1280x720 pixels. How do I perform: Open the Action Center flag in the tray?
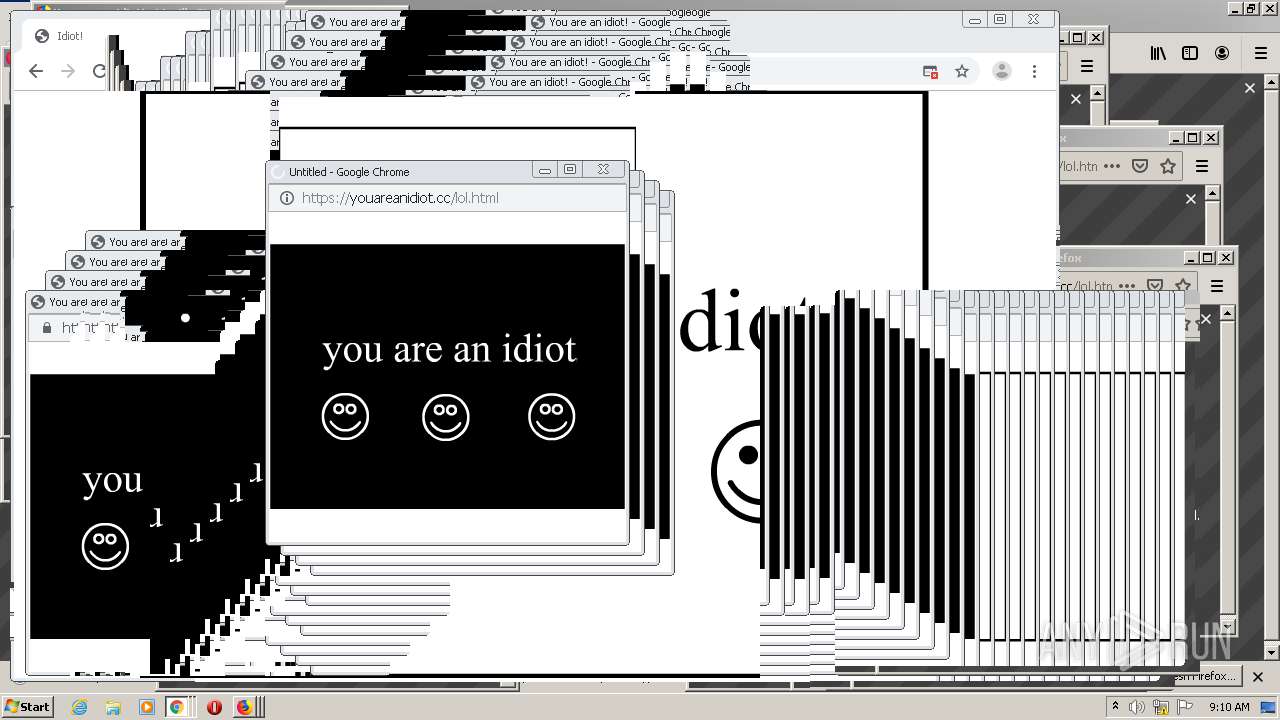click(1183, 707)
